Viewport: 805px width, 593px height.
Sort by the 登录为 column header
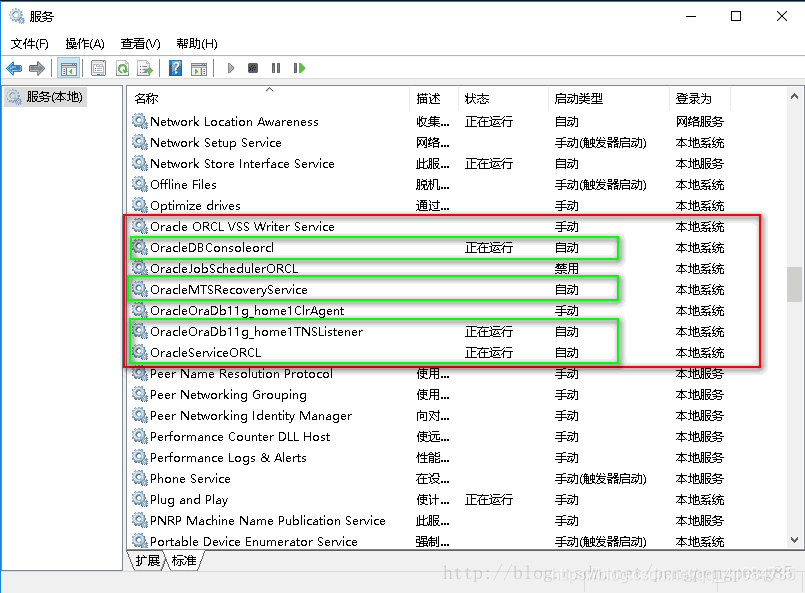(x=700, y=98)
